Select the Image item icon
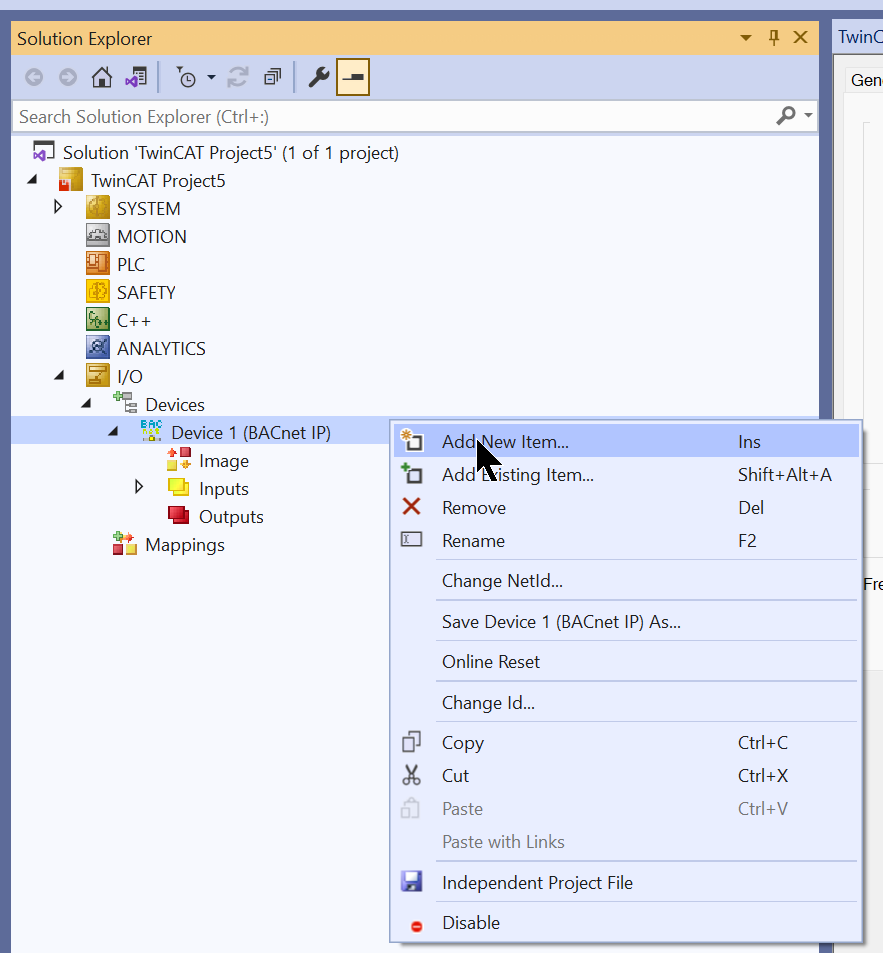 [179, 459]
